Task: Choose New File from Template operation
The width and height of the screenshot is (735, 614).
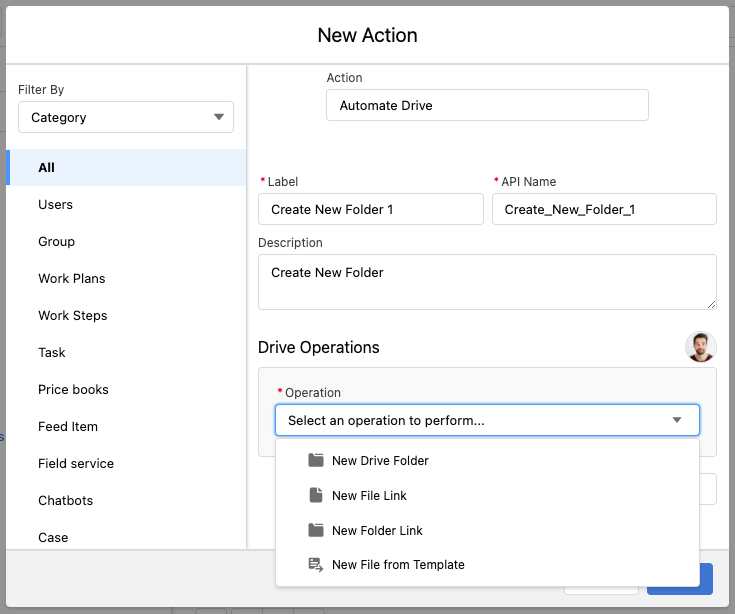Action: coord(398,565)
